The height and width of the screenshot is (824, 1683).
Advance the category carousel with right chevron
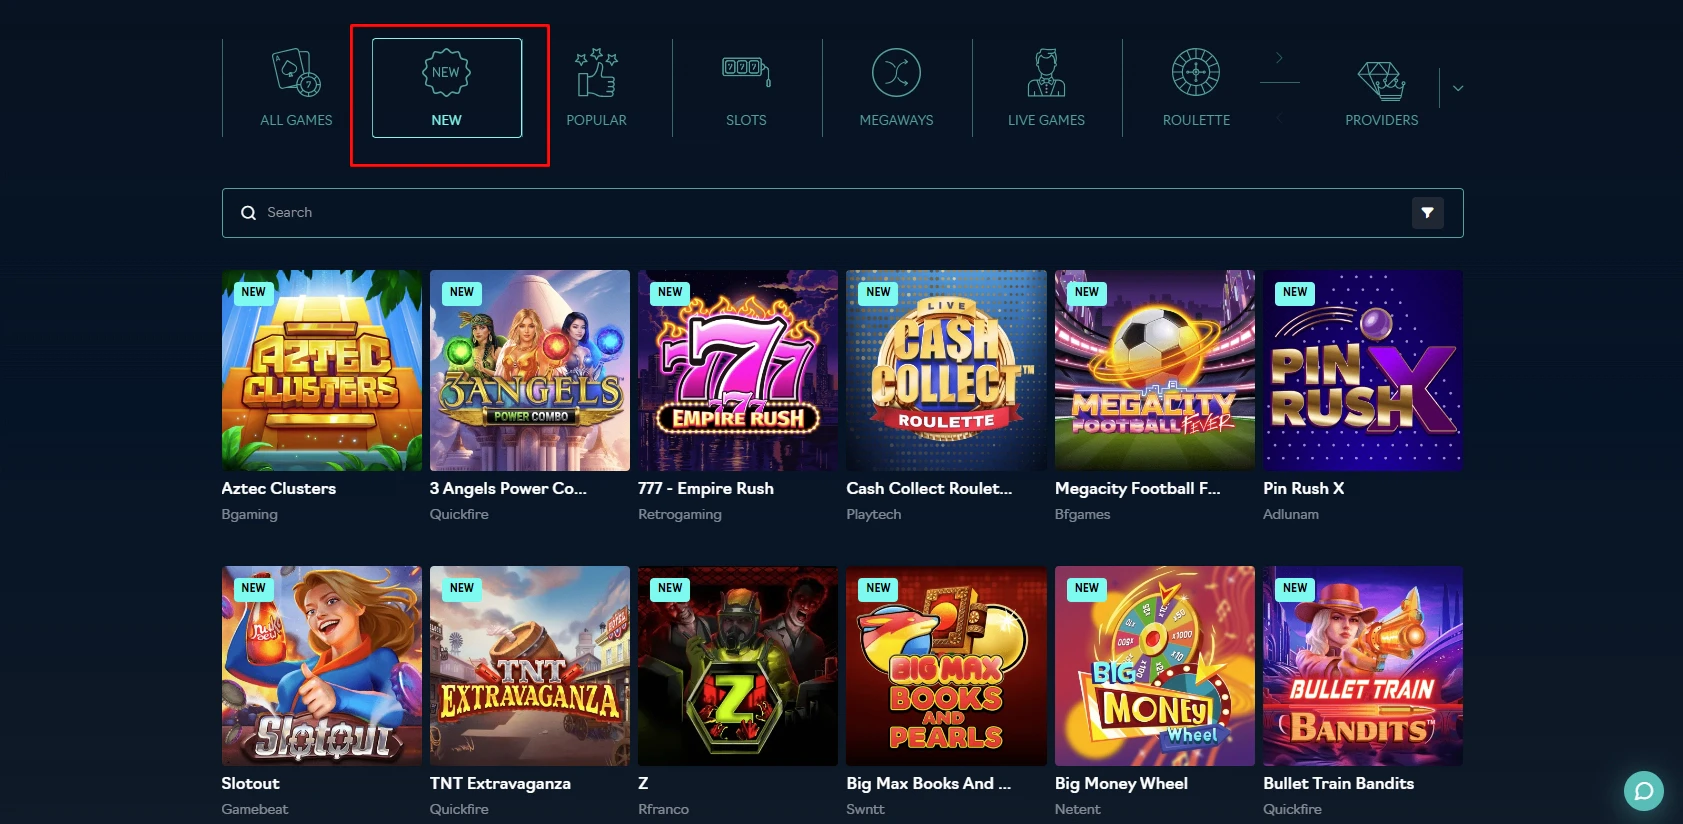[1279, 58]
